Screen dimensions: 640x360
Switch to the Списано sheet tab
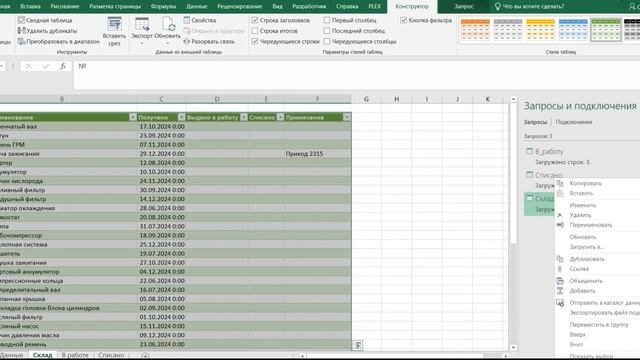[x=111, y=355]
